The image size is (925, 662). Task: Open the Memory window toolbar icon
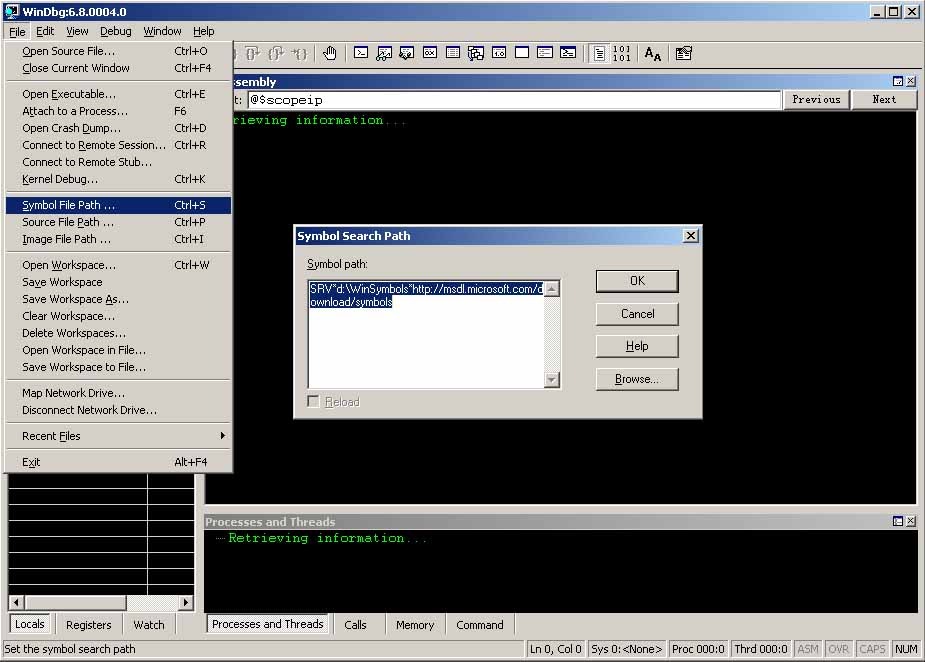(453, 53)
